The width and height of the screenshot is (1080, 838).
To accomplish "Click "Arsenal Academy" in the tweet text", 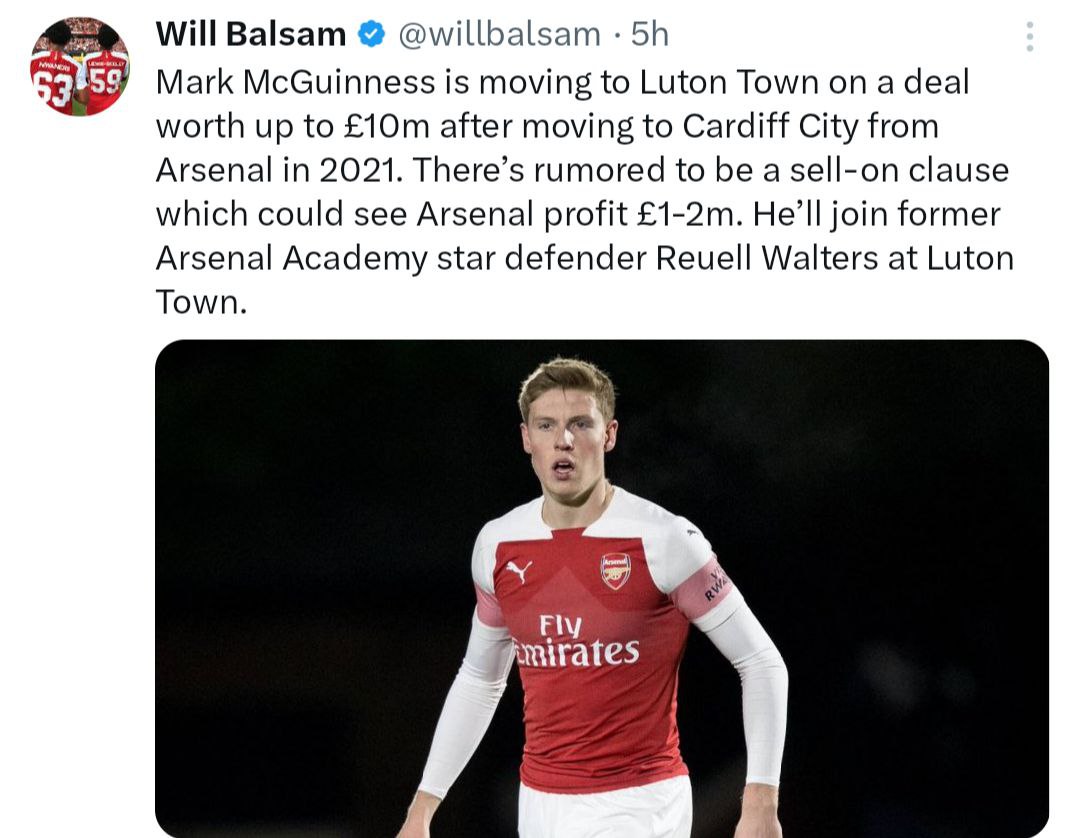I will click(x=291, y=258).
